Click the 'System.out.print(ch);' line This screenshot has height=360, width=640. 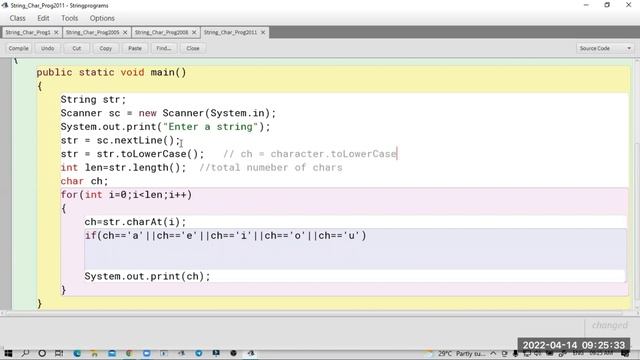147,276
